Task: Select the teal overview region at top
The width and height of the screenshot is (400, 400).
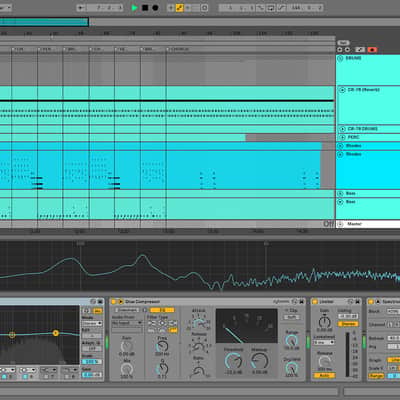Action: [x=44, y=22]
